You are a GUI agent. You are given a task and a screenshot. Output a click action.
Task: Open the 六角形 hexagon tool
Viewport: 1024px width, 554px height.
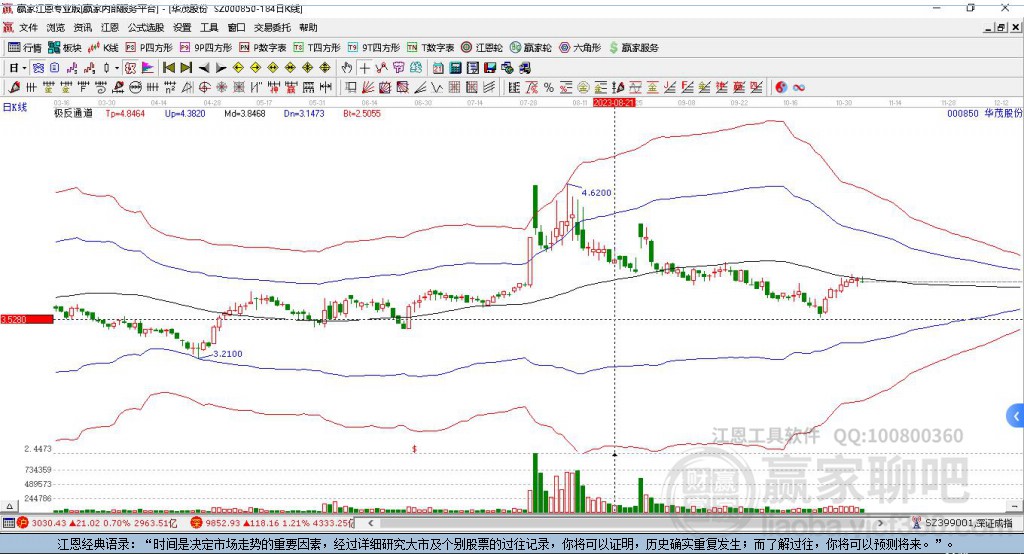pos(580,48)
